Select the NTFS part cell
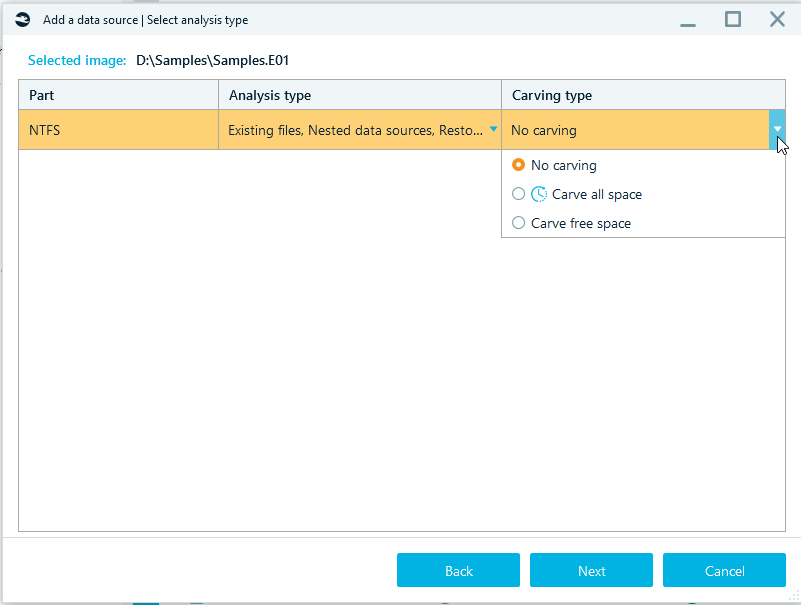 tap(119, 130)
